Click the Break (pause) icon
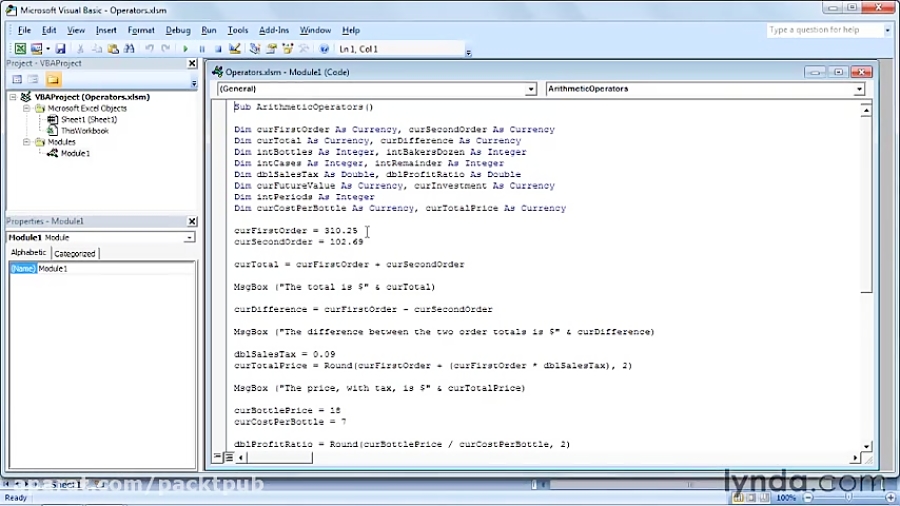The image size is (900, 506). (202, 49)
